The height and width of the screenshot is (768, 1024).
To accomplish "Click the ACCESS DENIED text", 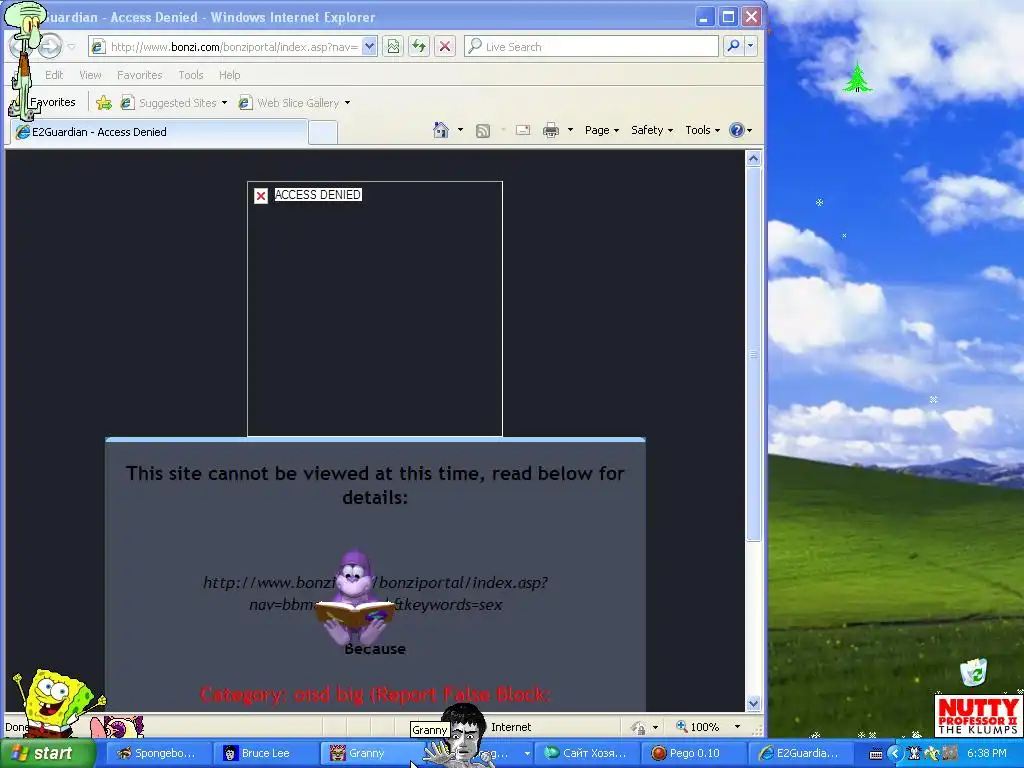I will point(317,195).
